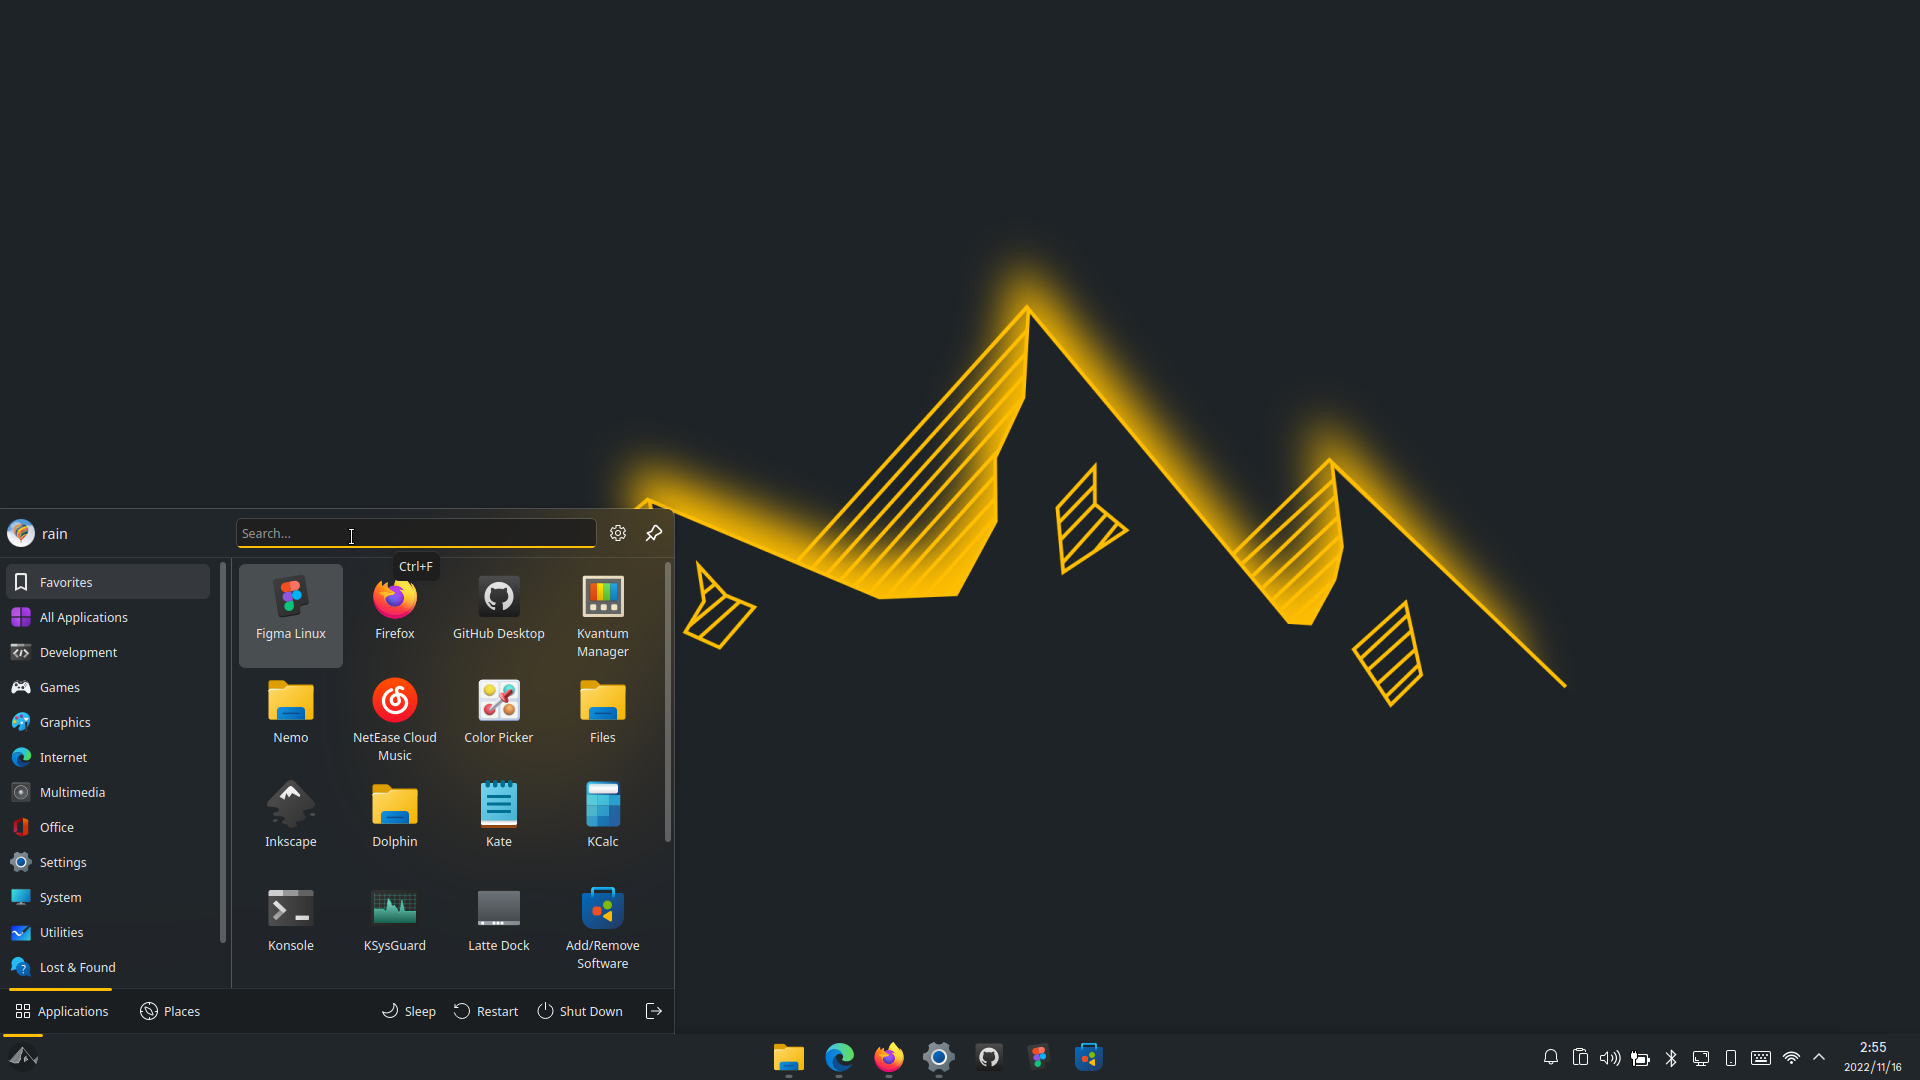Expand hidden system tray icons
Screen dimensions: 1920x1080
(x=1819, y=1057)
